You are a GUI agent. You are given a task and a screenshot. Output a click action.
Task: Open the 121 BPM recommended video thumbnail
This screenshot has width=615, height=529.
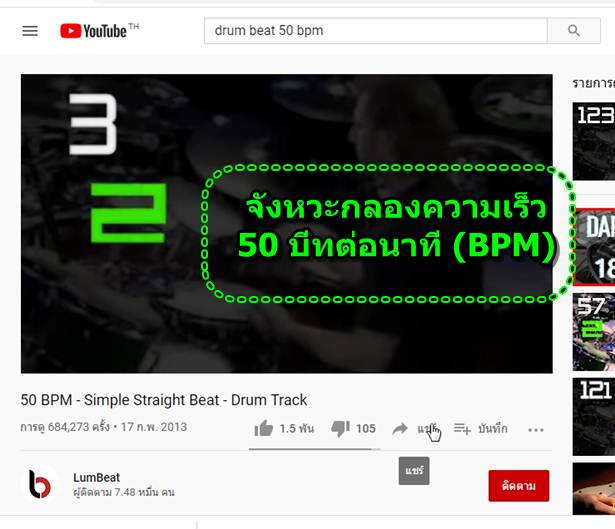(594, 416)
